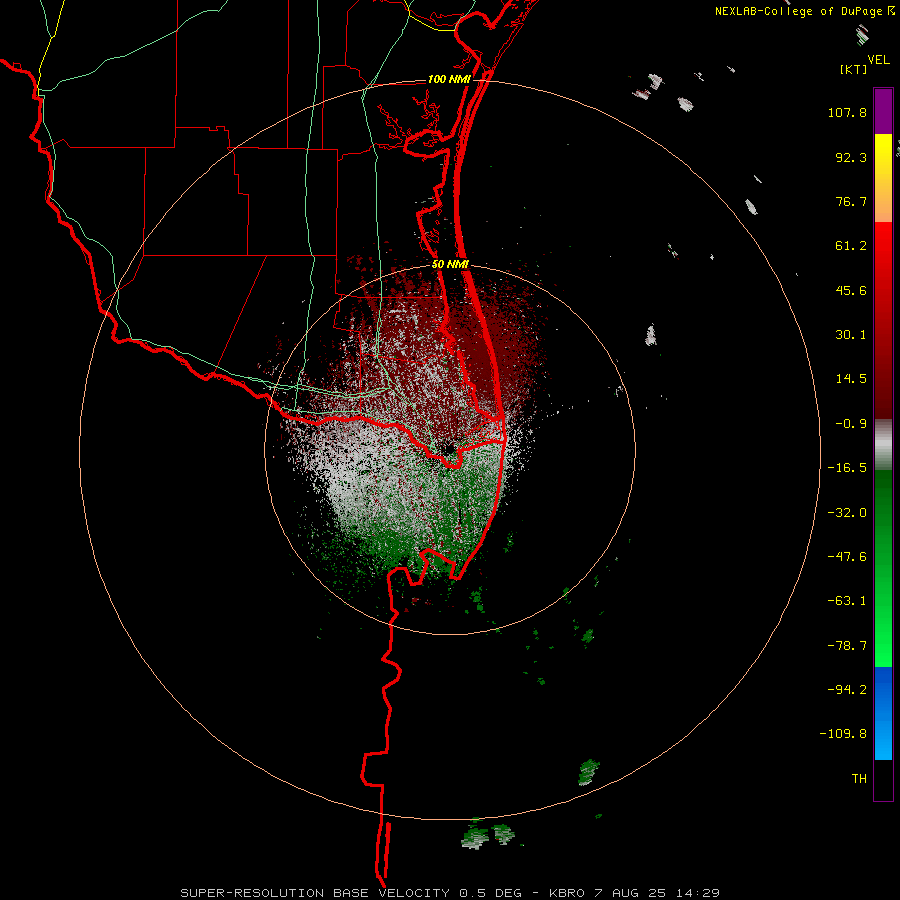The height and width of the screenshot is (900, 900).
Task: Click the KBRO radar site center point
Action: coord(449,449)
